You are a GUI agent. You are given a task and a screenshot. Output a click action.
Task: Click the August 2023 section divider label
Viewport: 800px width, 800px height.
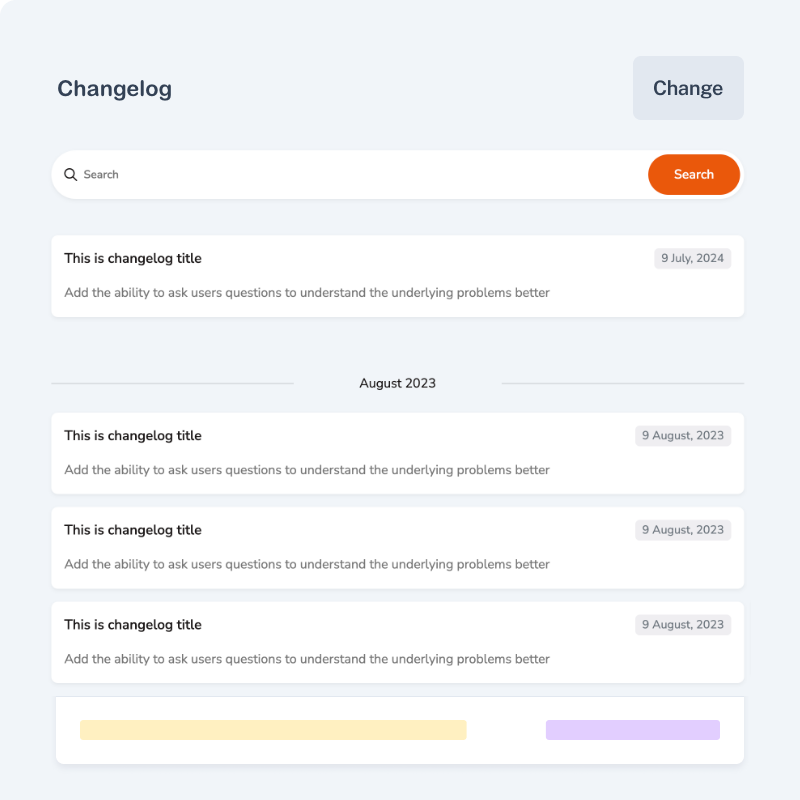click(x=397, y=383)
